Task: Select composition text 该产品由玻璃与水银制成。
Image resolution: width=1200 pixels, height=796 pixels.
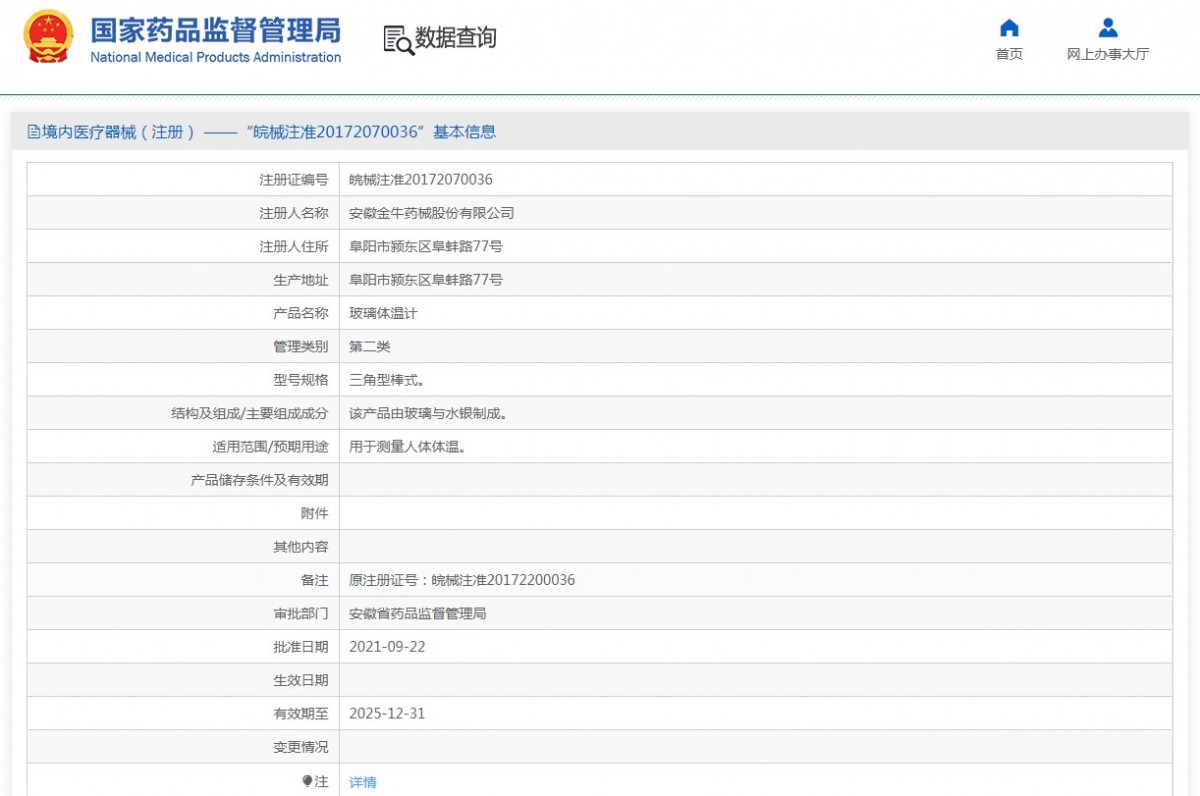Action: pos(428,413)
